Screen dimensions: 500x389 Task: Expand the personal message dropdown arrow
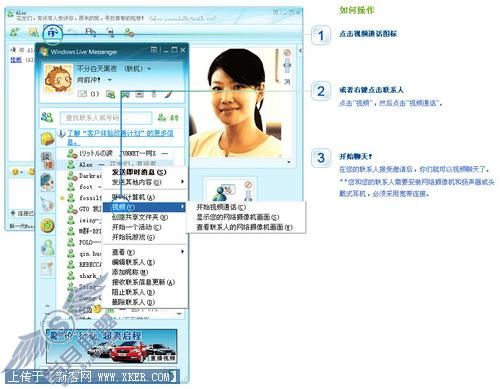(x=109, y=80)
